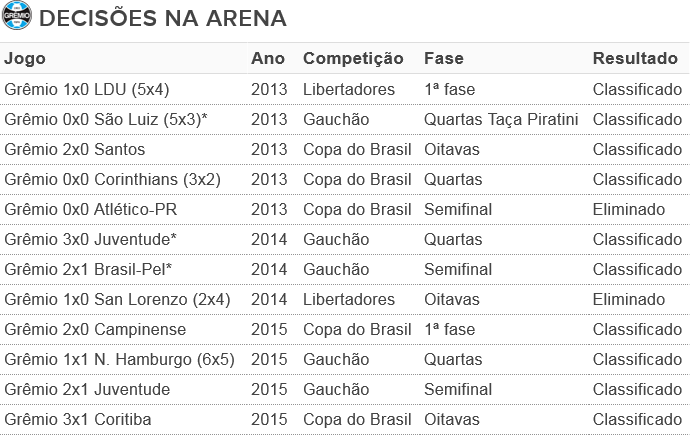This screenshot has height=439, width=690.
Task: Select the Grêmio 2x0 Campinense row
Action: [x=345, y=329]
